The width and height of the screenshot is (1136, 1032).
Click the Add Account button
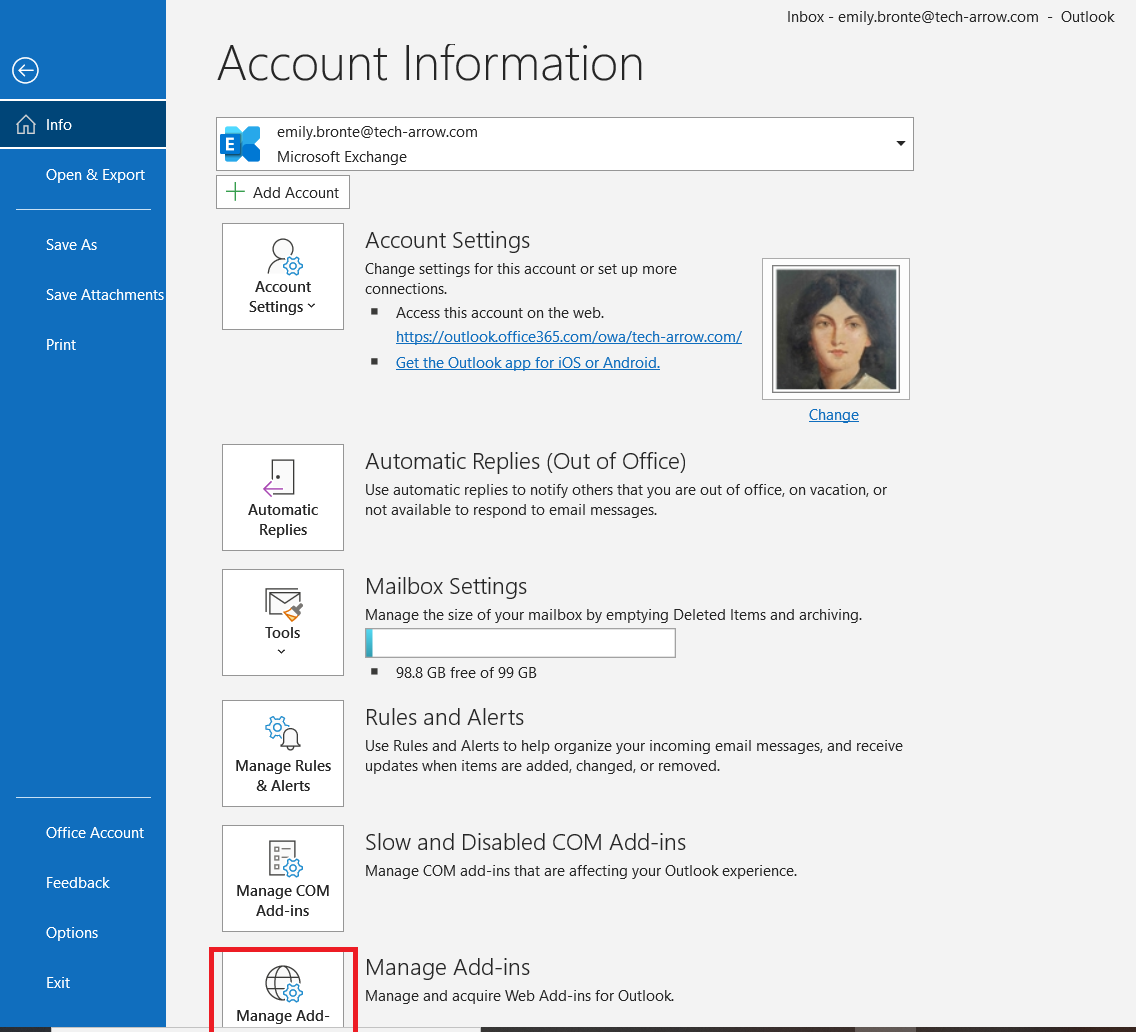[x=283, y=192]
